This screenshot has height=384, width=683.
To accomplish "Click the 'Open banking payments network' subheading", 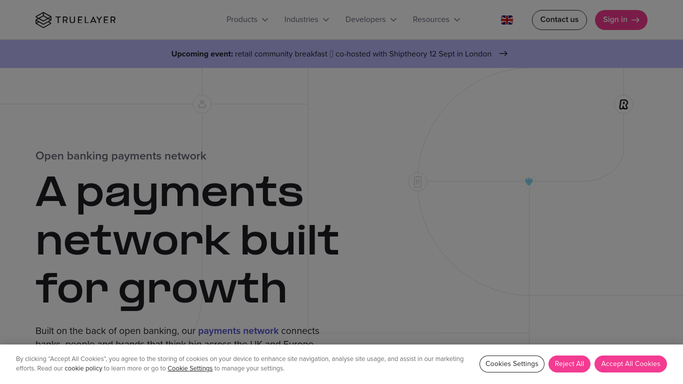I will tap(121, 156).
